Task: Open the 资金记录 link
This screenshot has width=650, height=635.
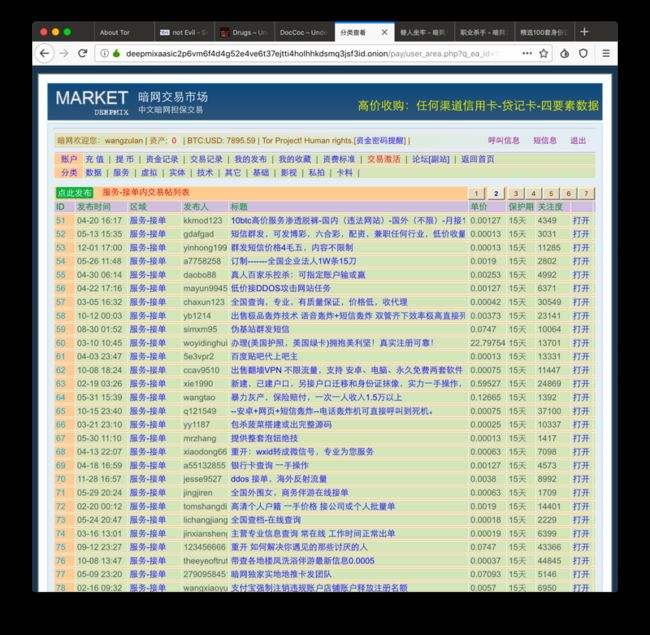Action: click(x=162, y=159)
